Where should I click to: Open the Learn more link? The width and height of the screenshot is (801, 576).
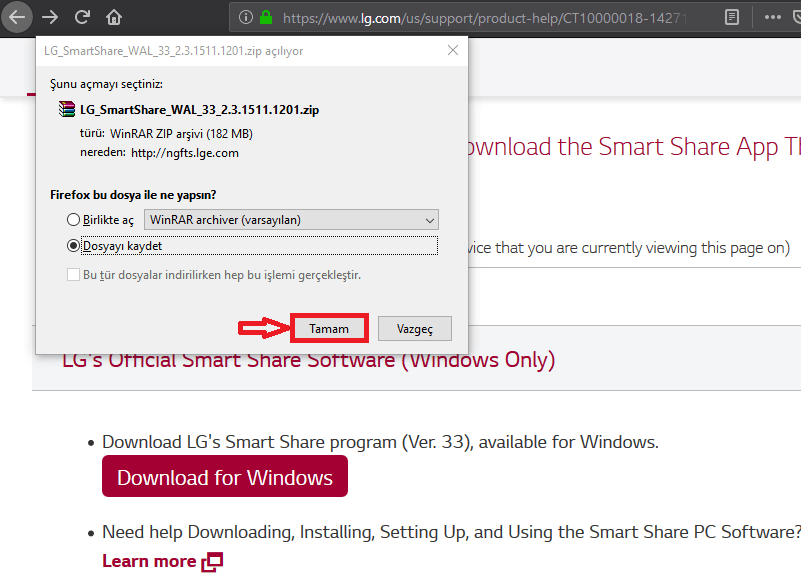pyautogui.click(x=149, y=561)
